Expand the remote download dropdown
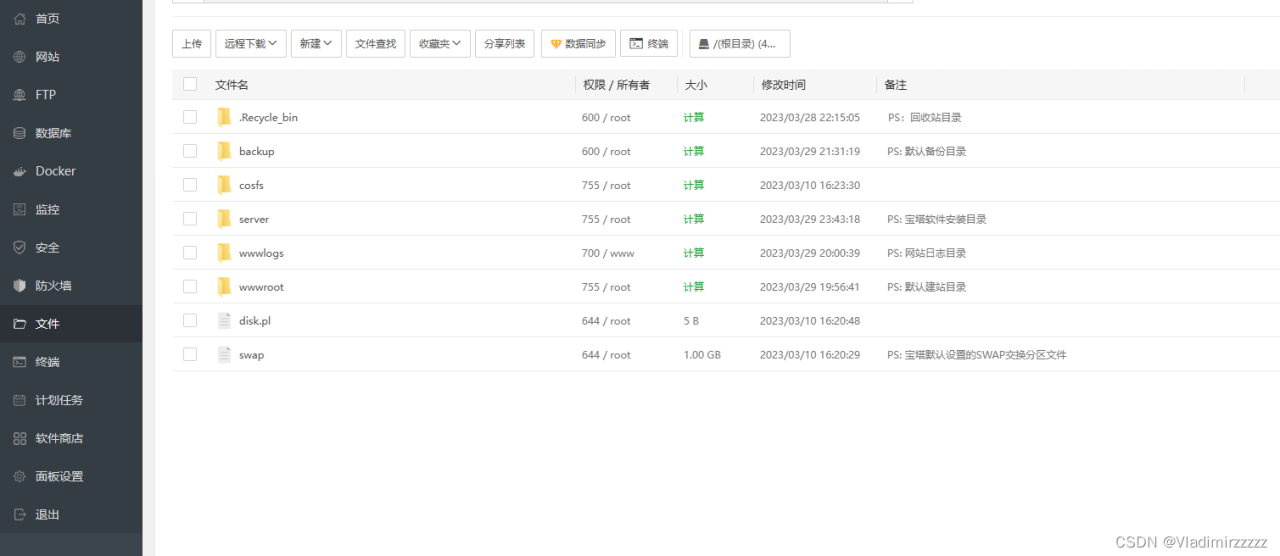The image size is (1280, 556). (251, 44)
